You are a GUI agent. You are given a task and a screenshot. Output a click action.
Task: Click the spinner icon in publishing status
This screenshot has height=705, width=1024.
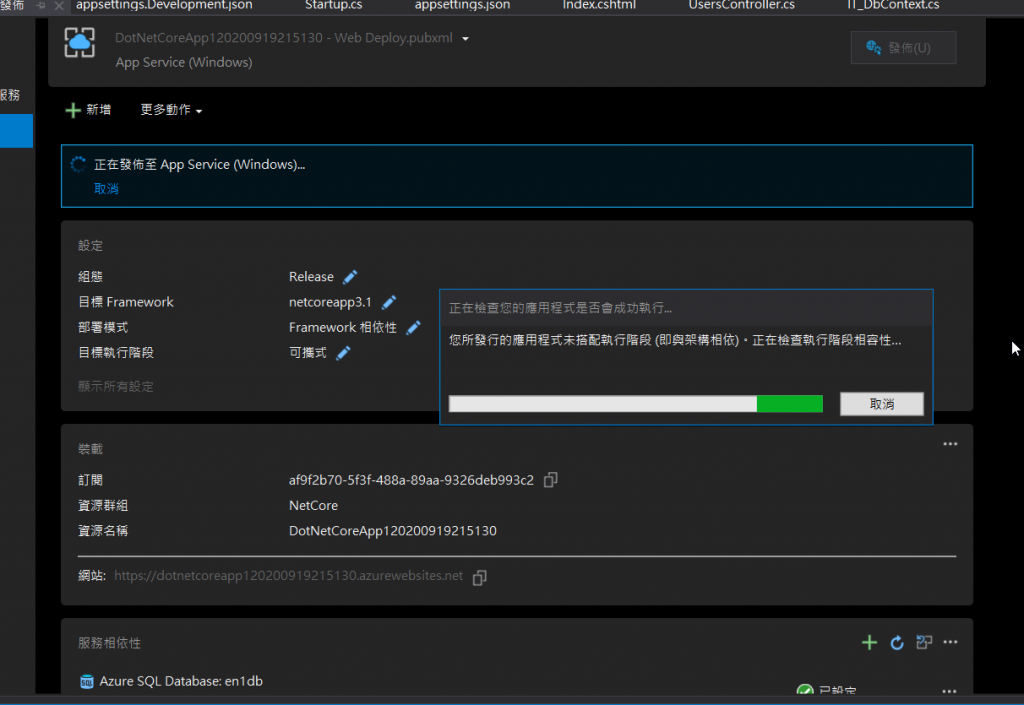click(x=78, y=164)
